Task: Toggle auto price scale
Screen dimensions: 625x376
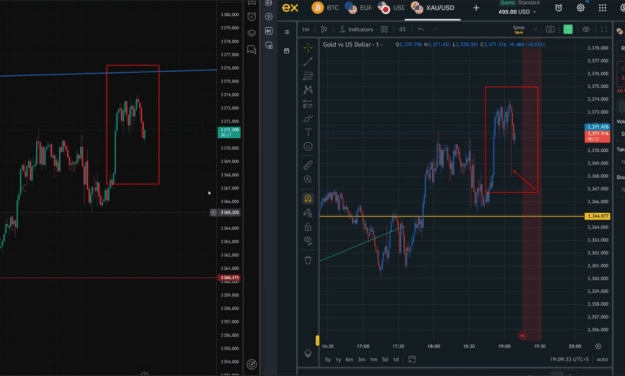Action: click(x=602, y=359)
